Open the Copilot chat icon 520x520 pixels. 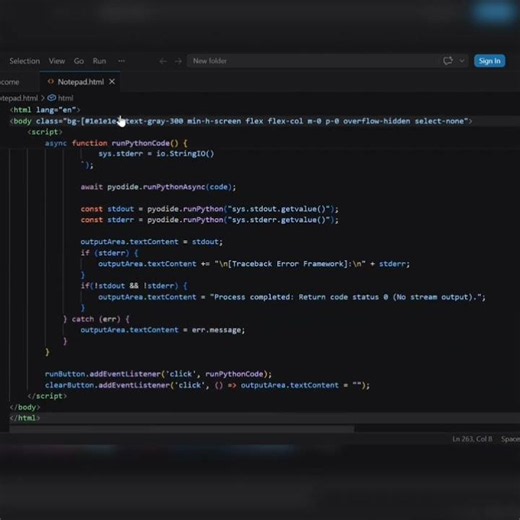pos(448,61)
